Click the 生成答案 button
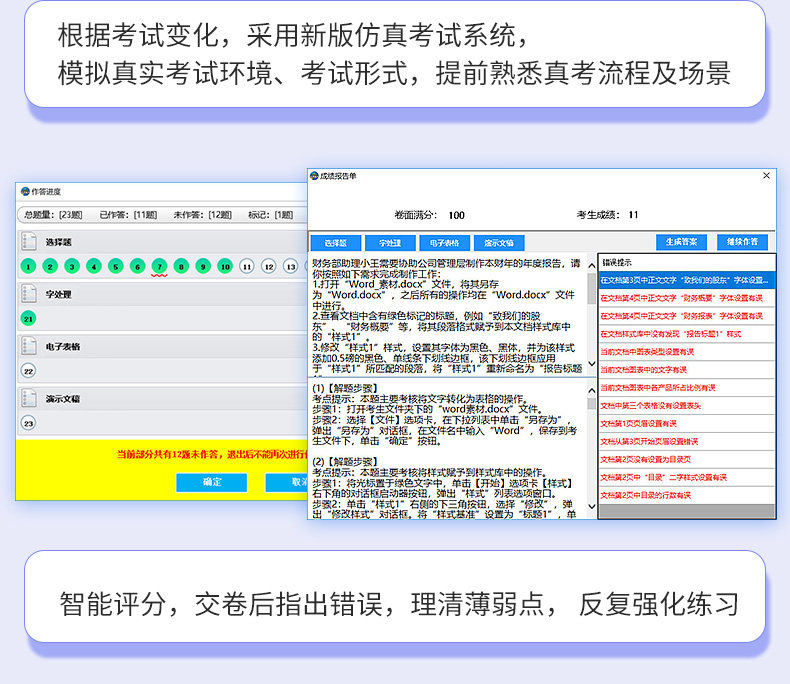This screenshot has width=790, height=684. (681, 242)
